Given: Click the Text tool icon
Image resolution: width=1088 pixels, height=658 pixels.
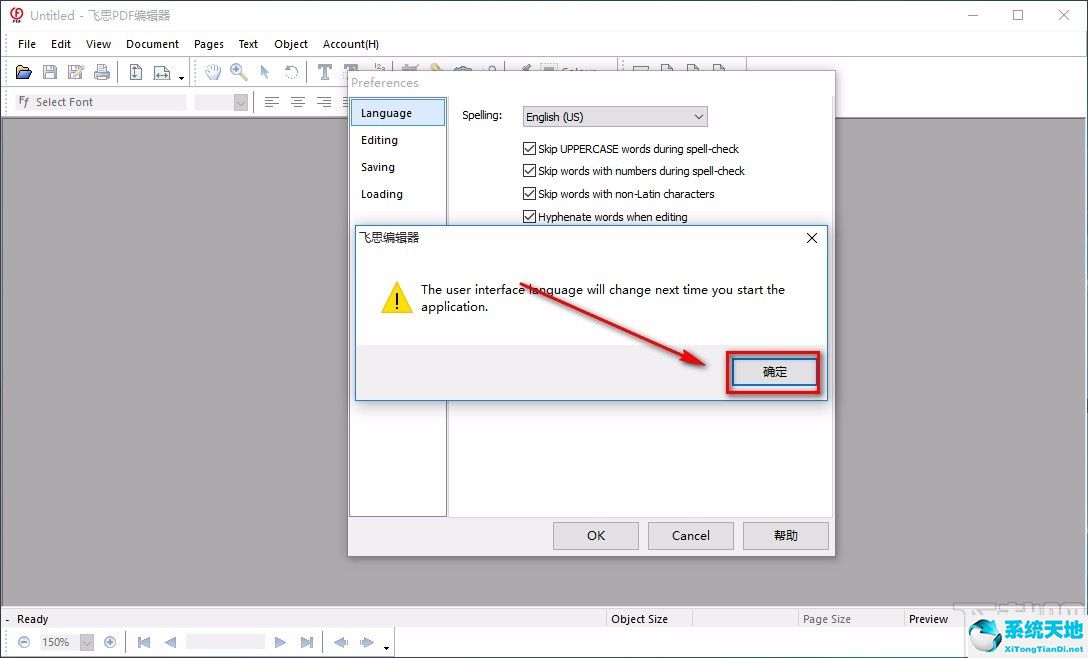Looking at the screenshot, I should pos(324,72).
